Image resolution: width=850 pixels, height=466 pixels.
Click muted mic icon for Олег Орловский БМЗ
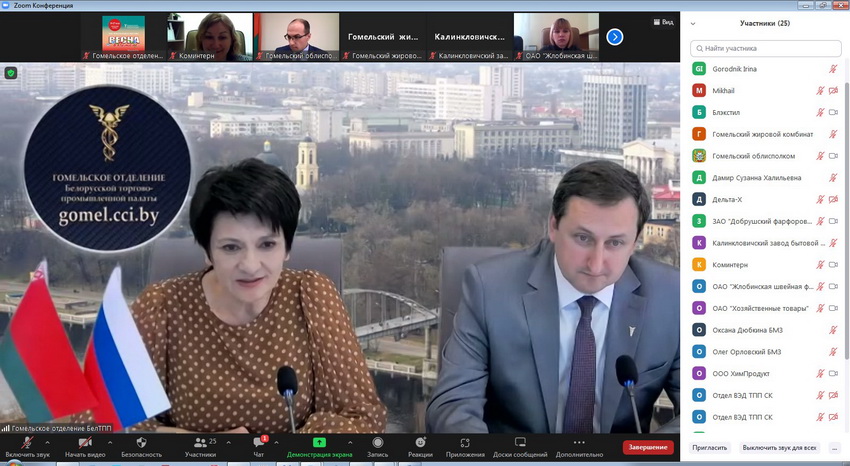(833, 352)
